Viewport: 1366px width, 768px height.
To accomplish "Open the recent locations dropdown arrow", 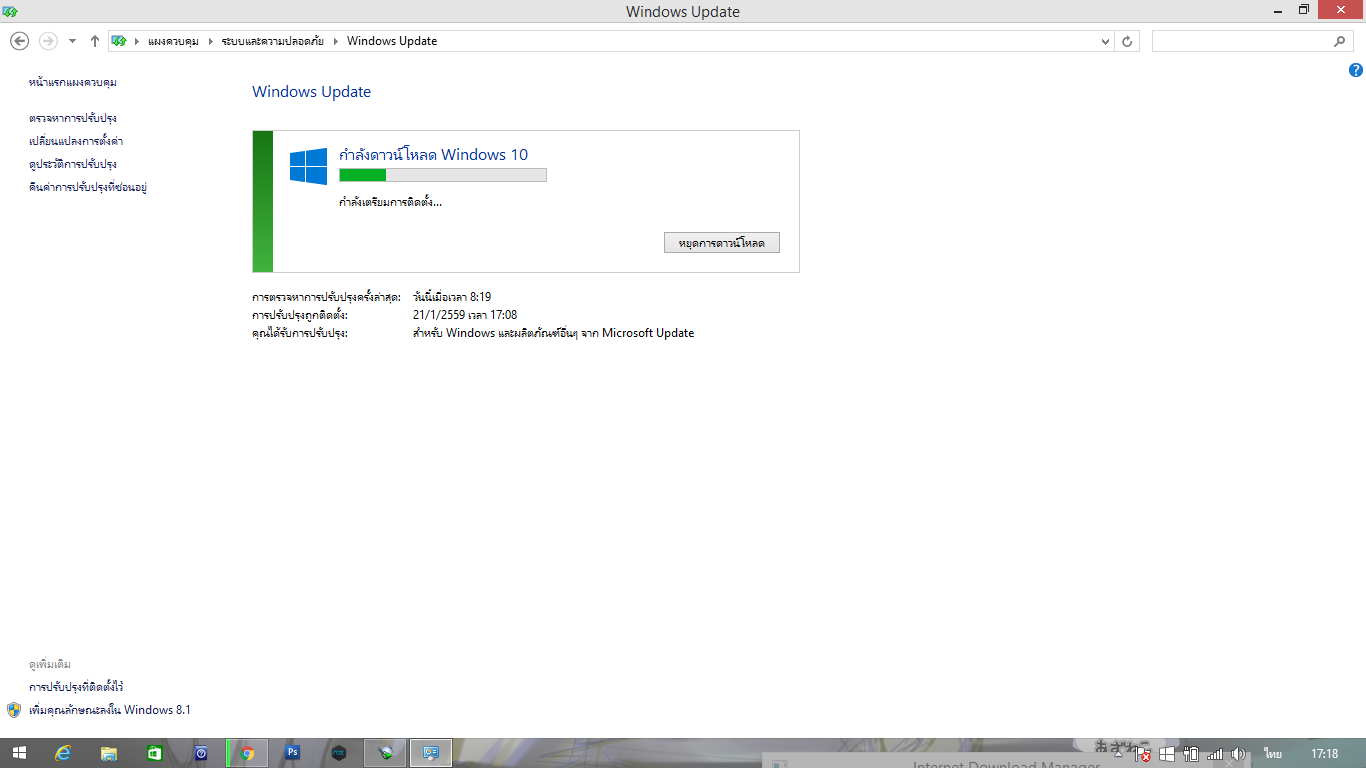I will tap(72, 41).
